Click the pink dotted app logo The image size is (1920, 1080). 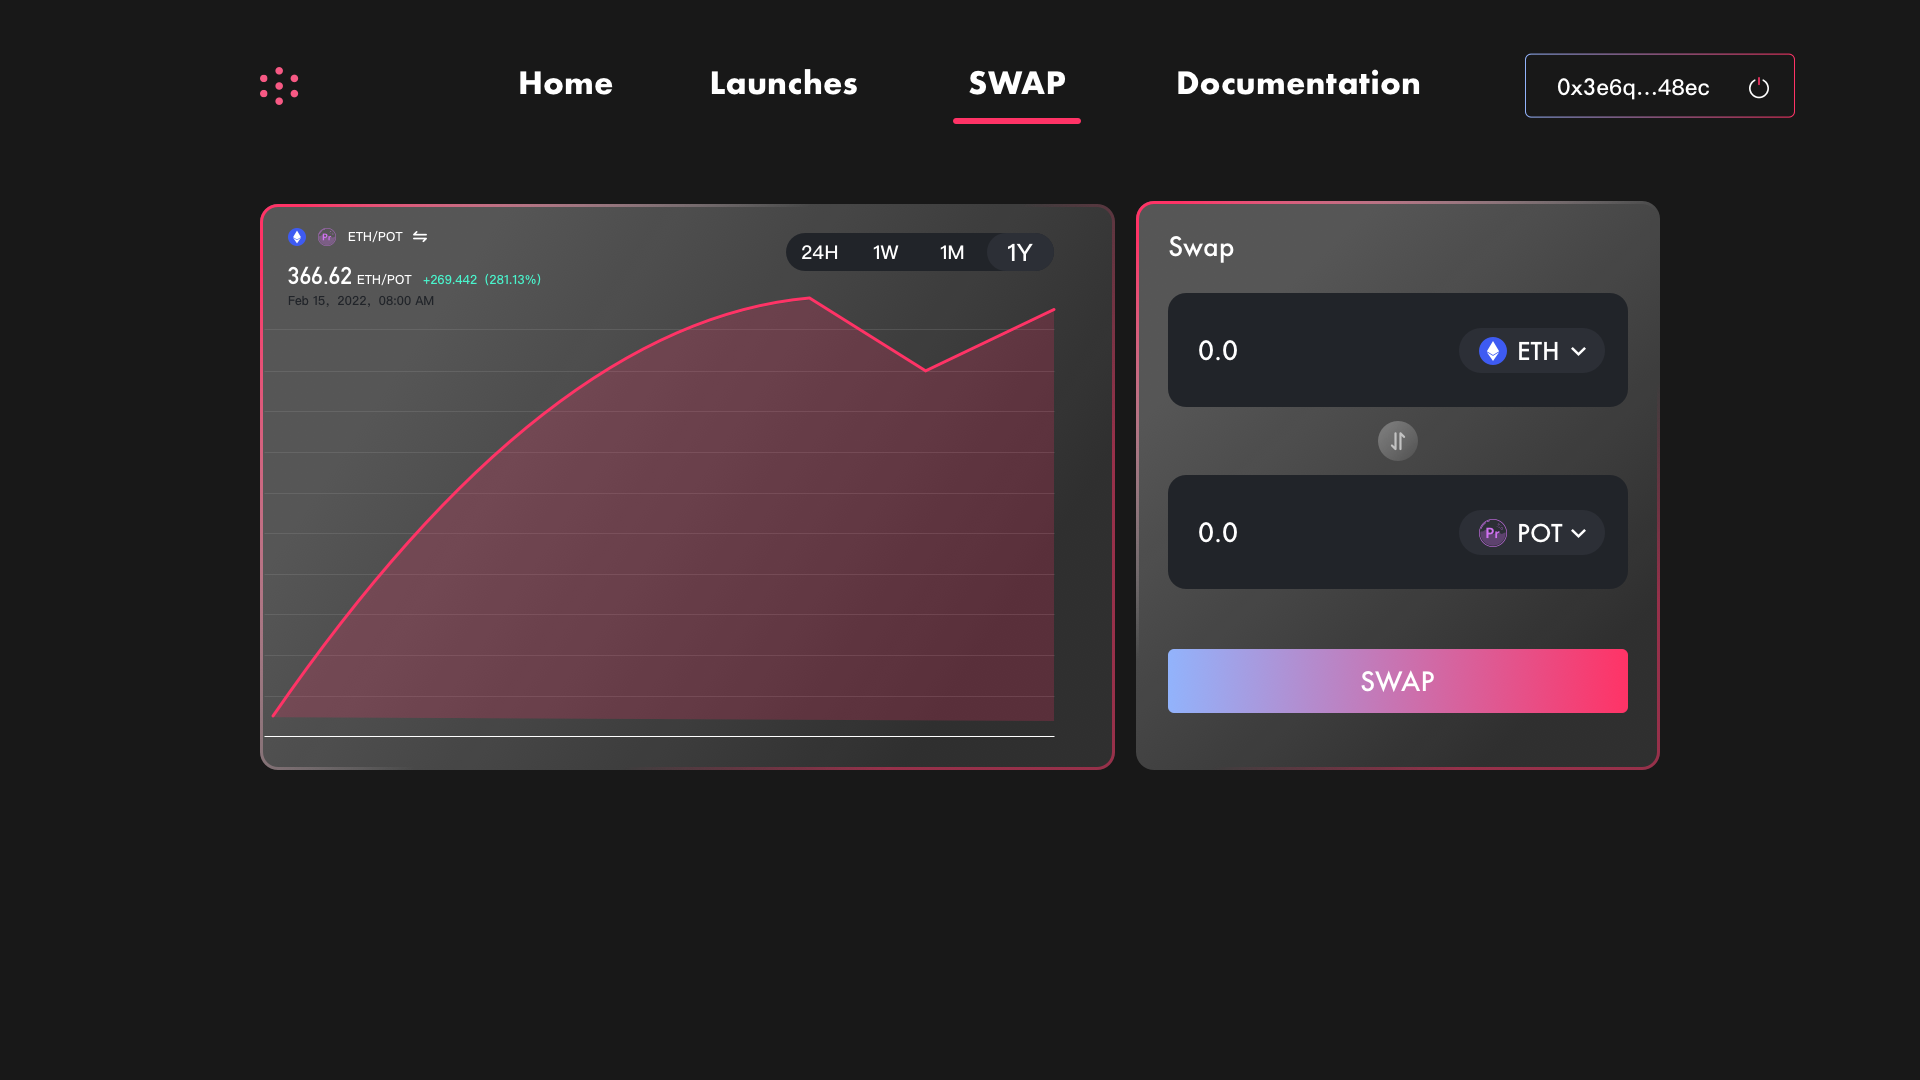(279, 86)
